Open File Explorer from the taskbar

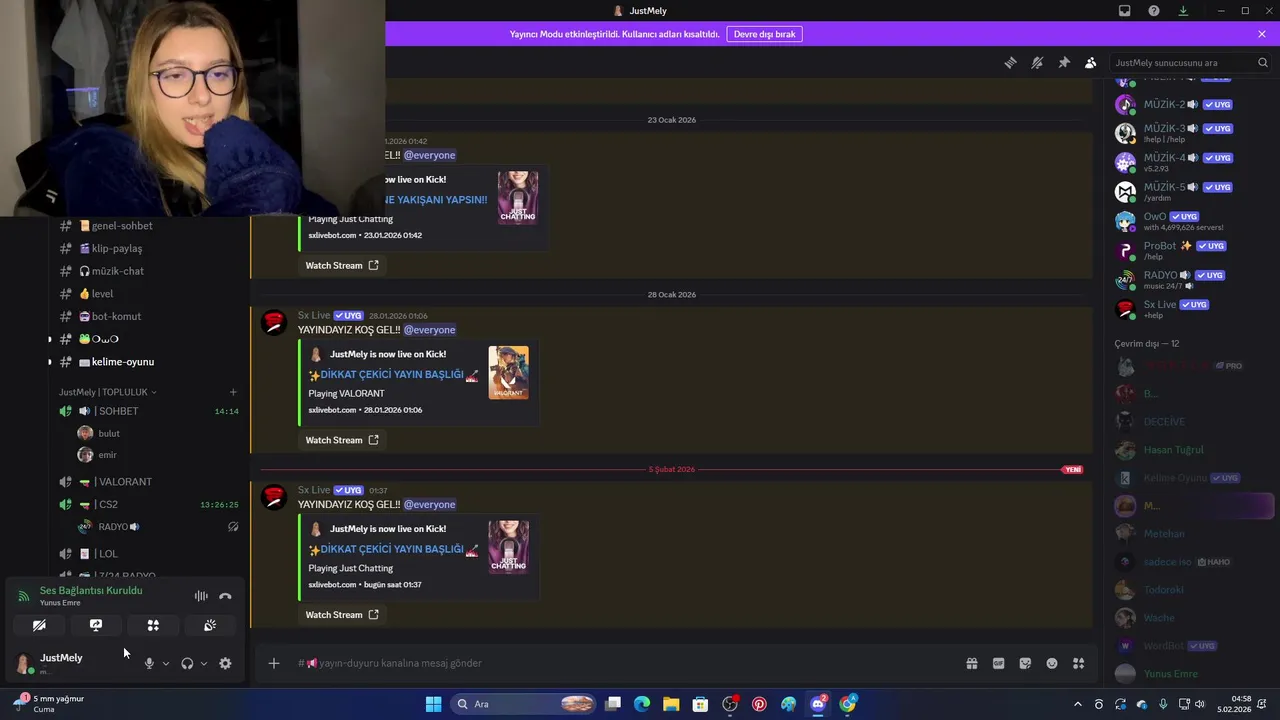tap(671, 704)
